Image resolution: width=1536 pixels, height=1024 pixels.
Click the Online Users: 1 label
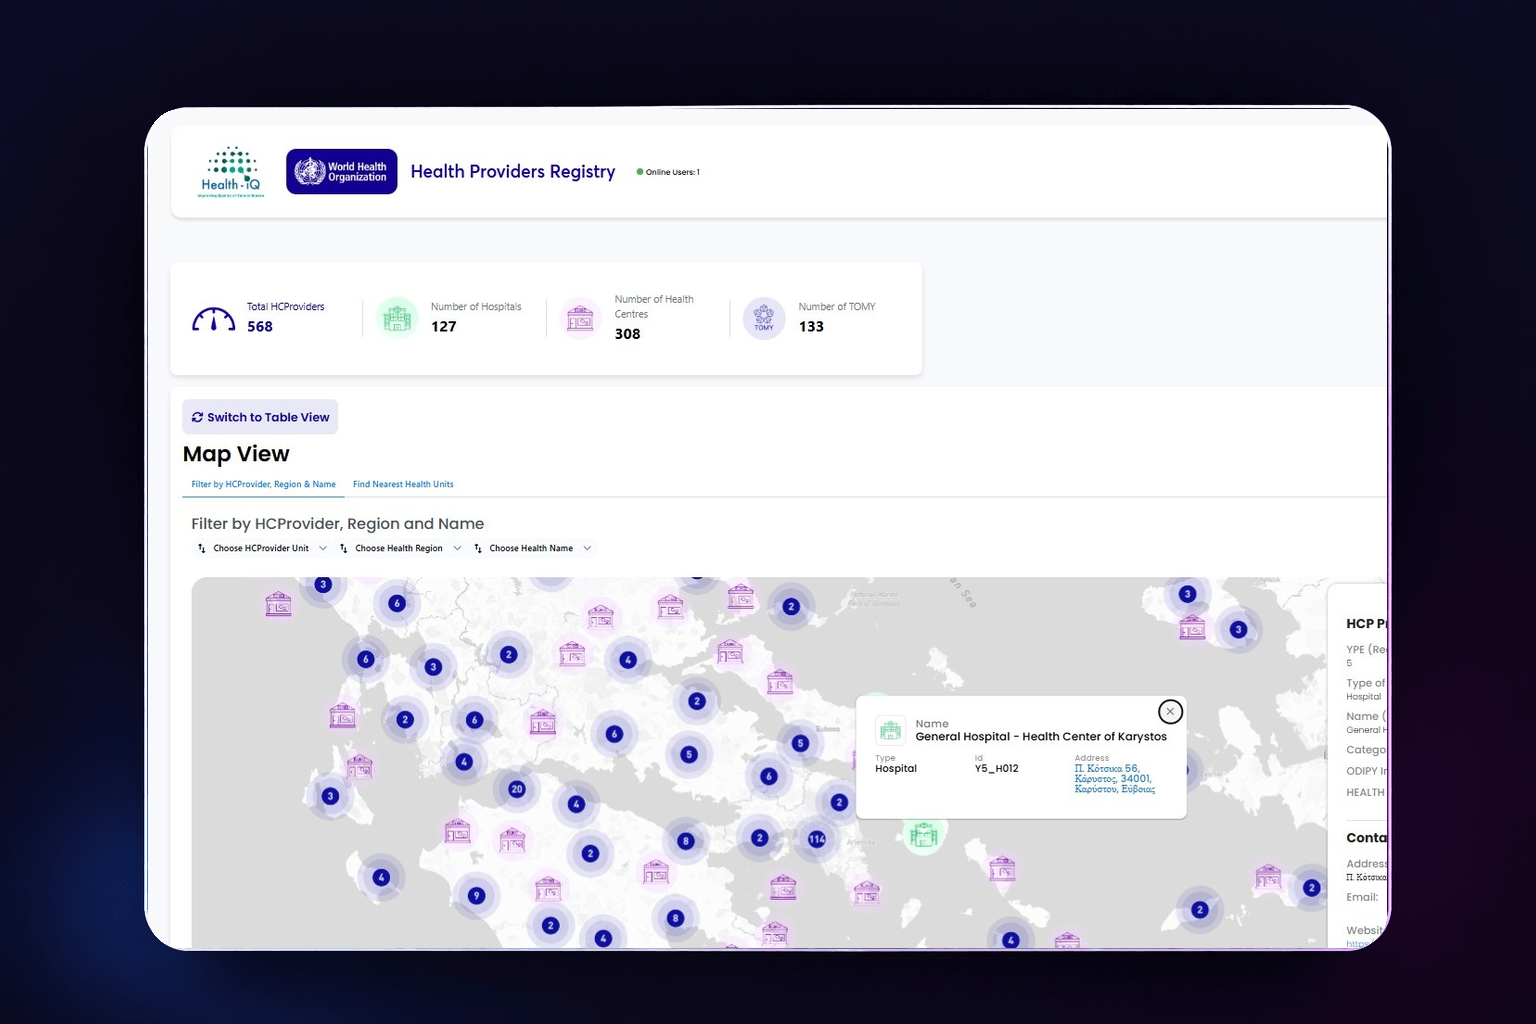click(673, 172)
